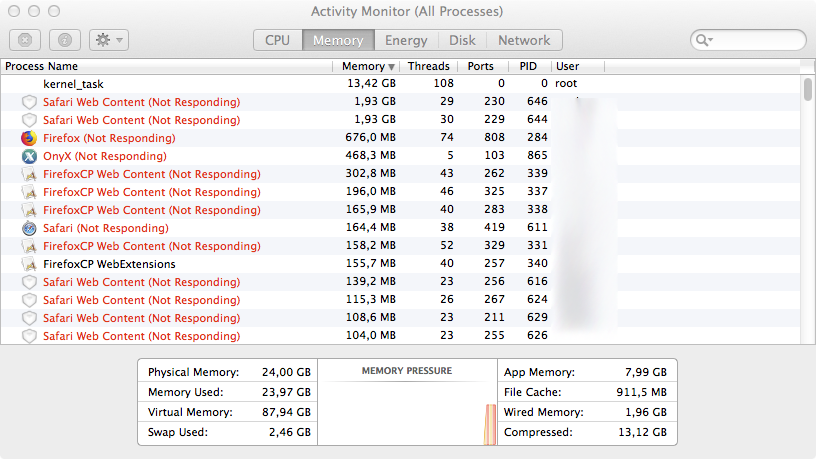Click the FirefoxCP WebExtensions icon
Viewport: 816px width, 459px height.
pos(30,264)
